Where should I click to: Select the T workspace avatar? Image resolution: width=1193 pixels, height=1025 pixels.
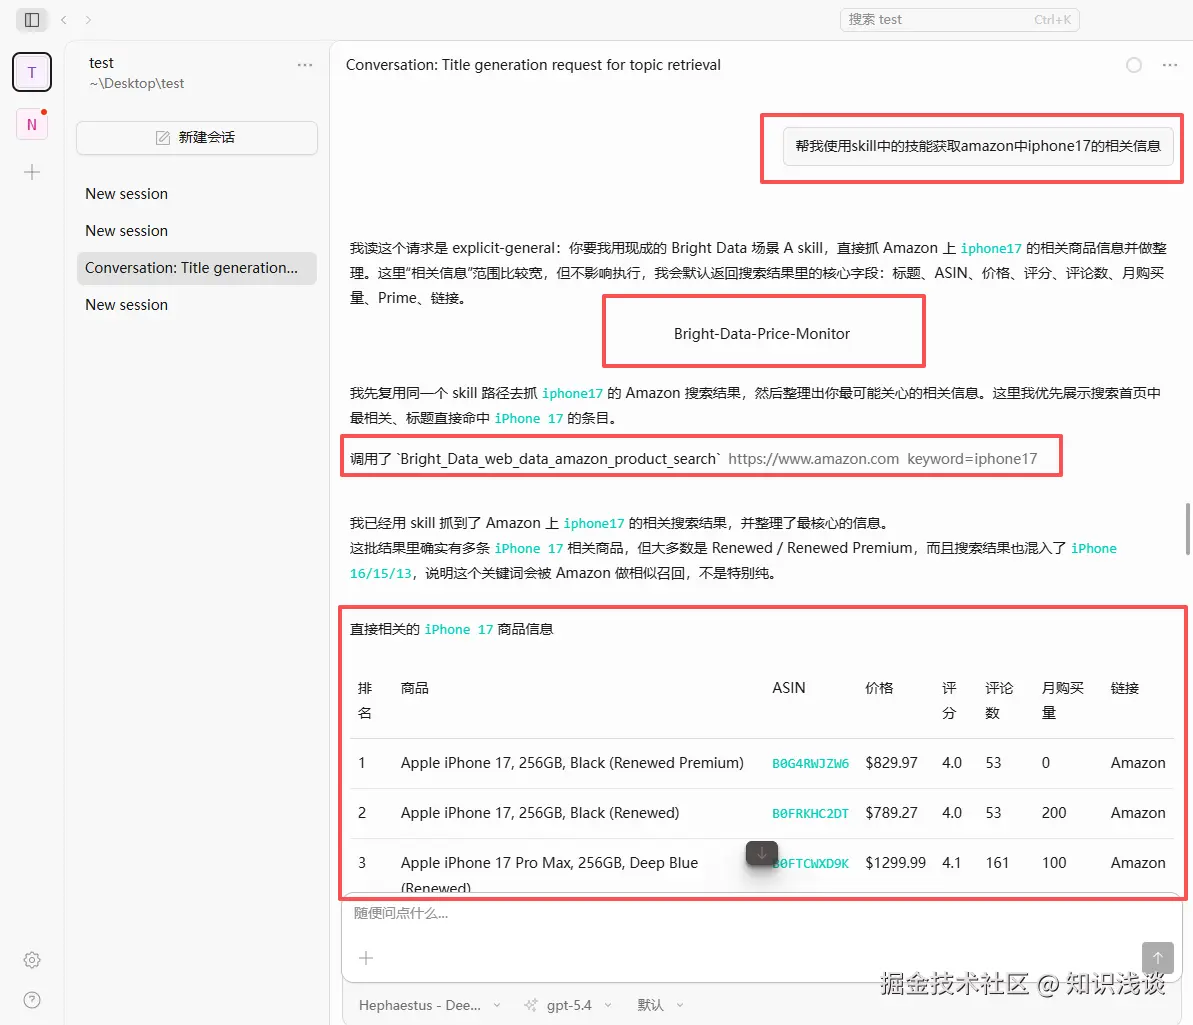tap(32, 72)
